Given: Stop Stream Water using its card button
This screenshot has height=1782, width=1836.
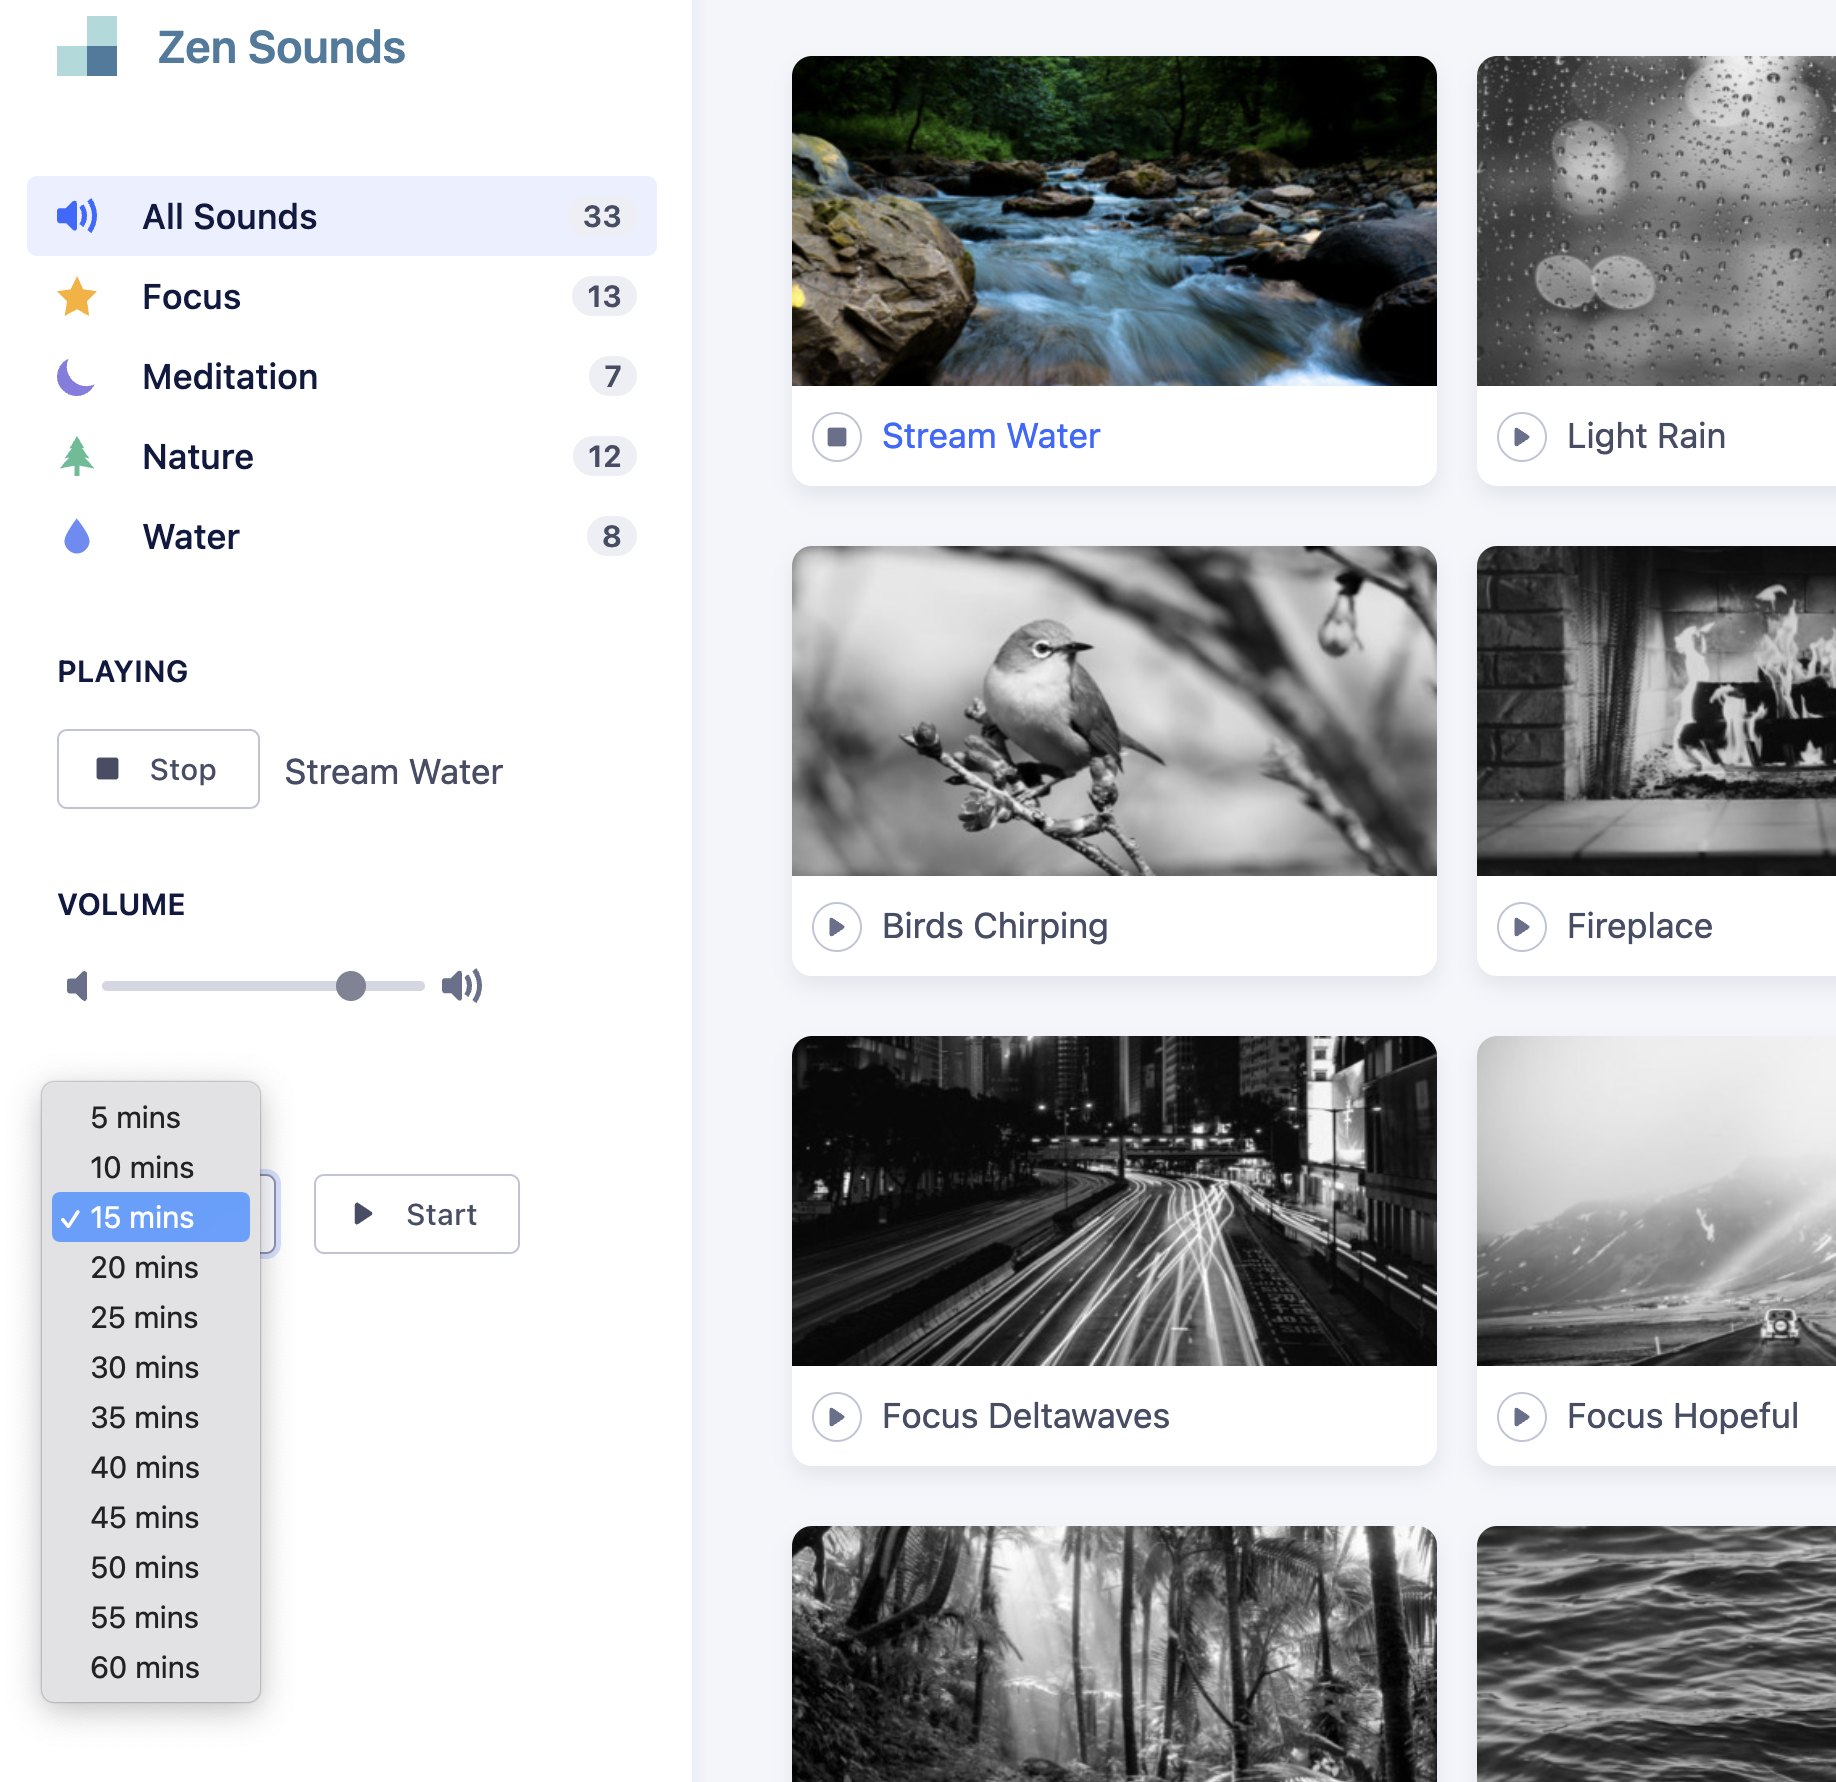Looking at the screenshot, I should [x=837, y=437].
